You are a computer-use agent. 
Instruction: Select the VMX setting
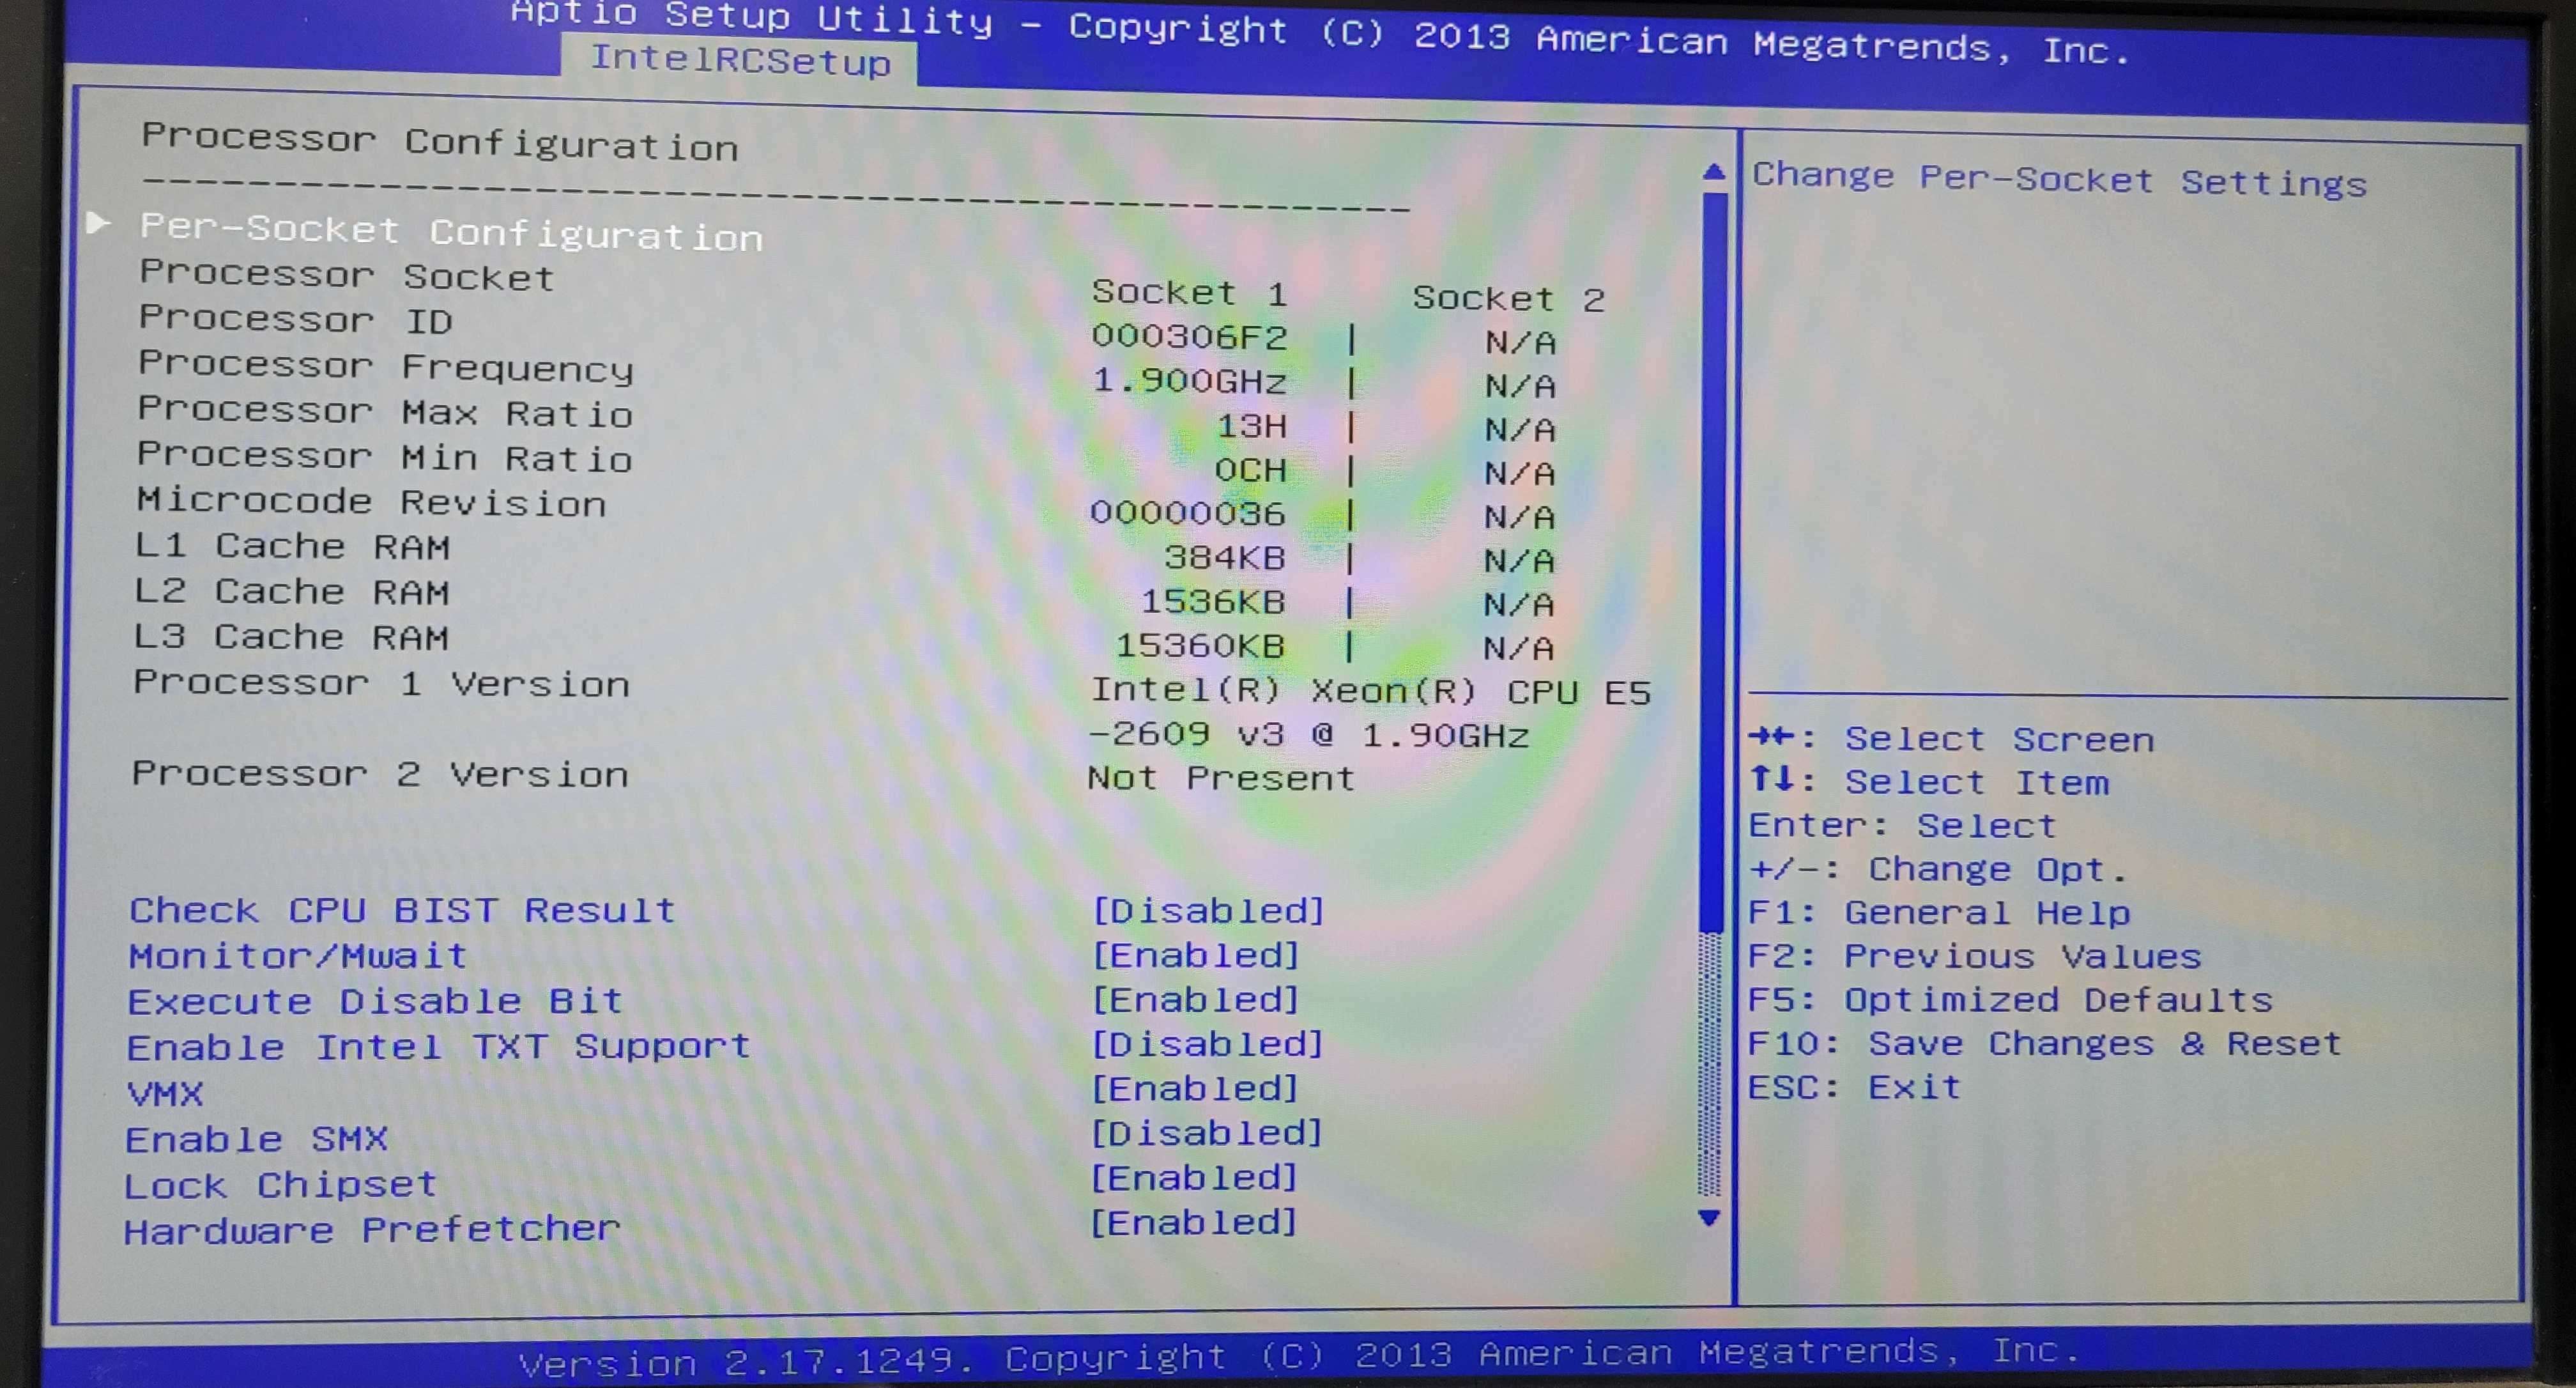click(x=165, y=1093)
